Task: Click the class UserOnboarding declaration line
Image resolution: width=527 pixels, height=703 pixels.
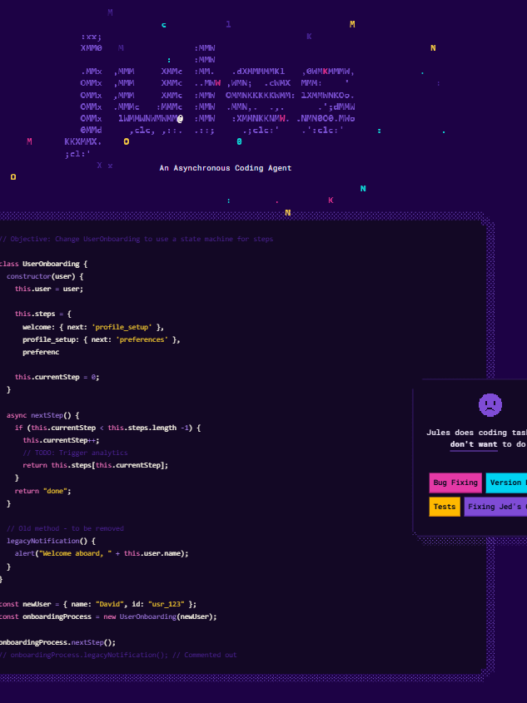Action: pyautogui.click(x=44, y=264)
